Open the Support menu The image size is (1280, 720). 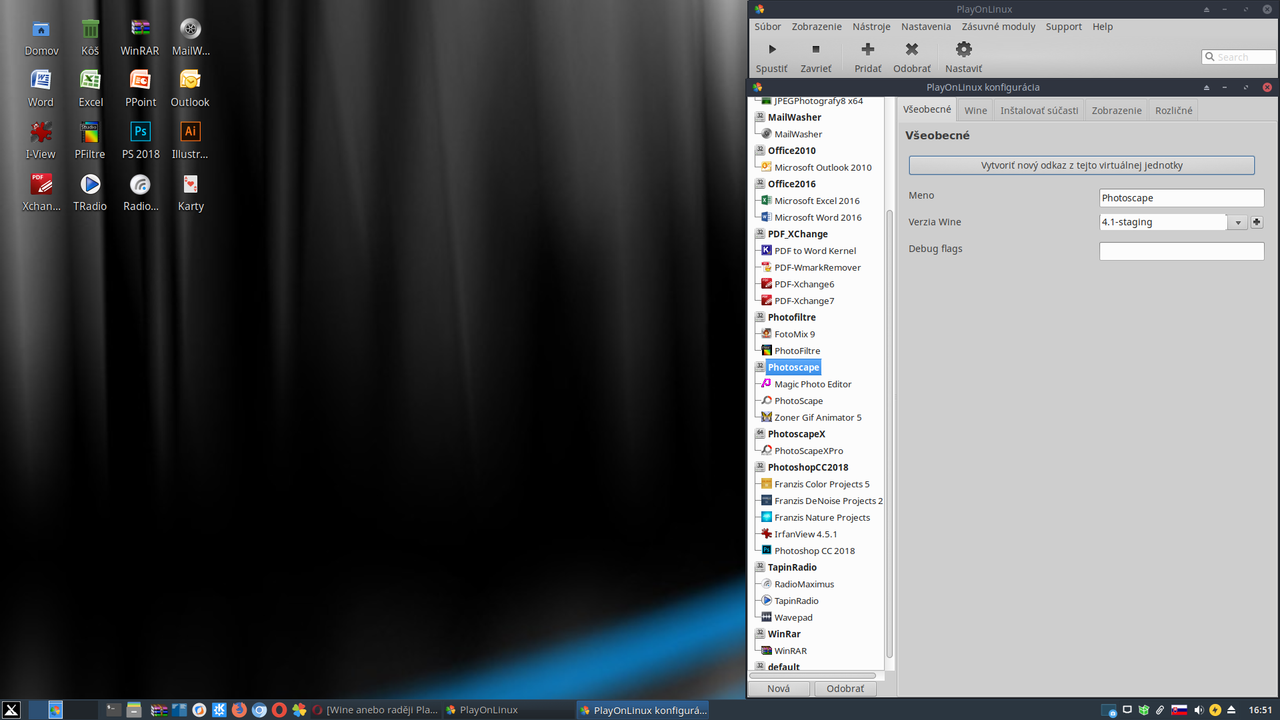(1064, 27)
